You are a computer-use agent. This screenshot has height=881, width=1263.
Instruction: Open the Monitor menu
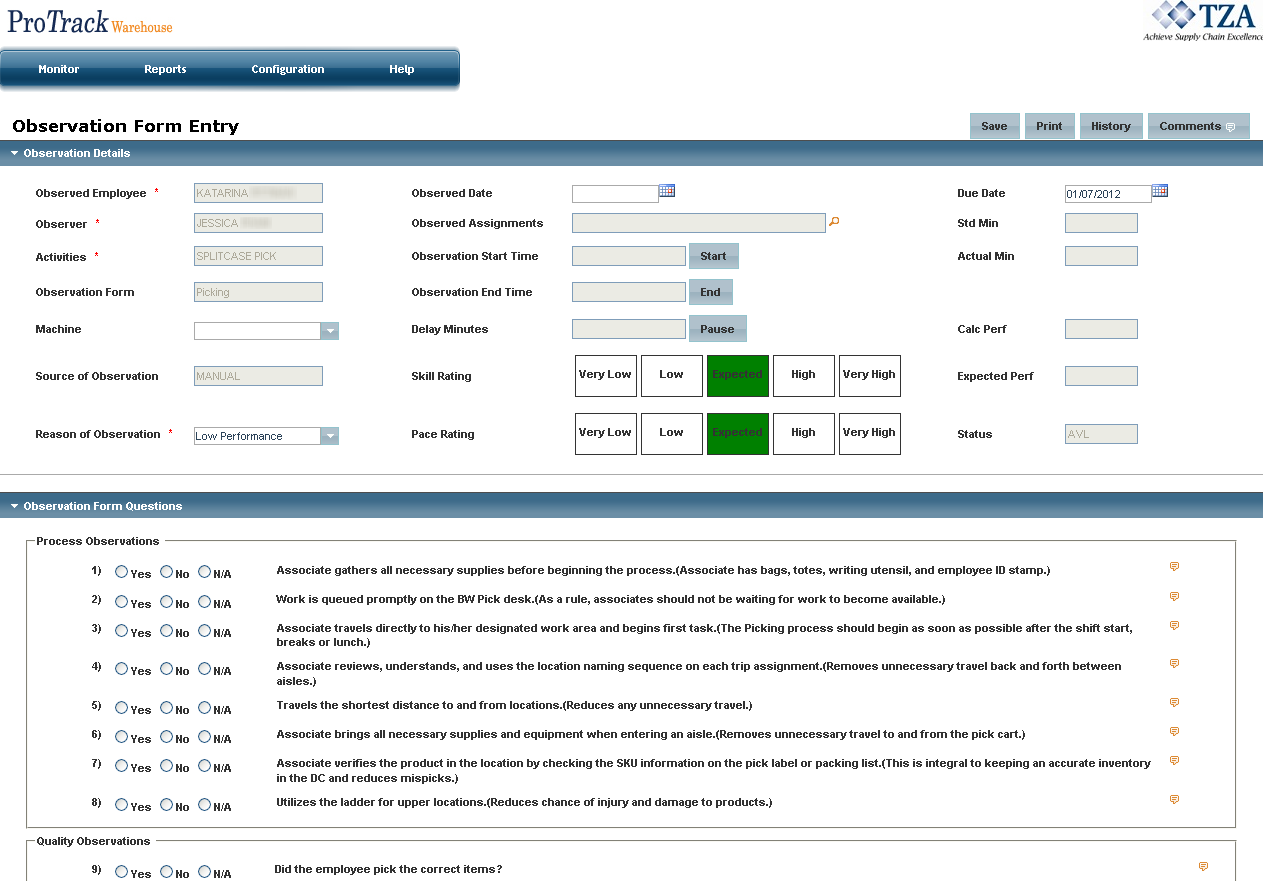tap(58, 69)
